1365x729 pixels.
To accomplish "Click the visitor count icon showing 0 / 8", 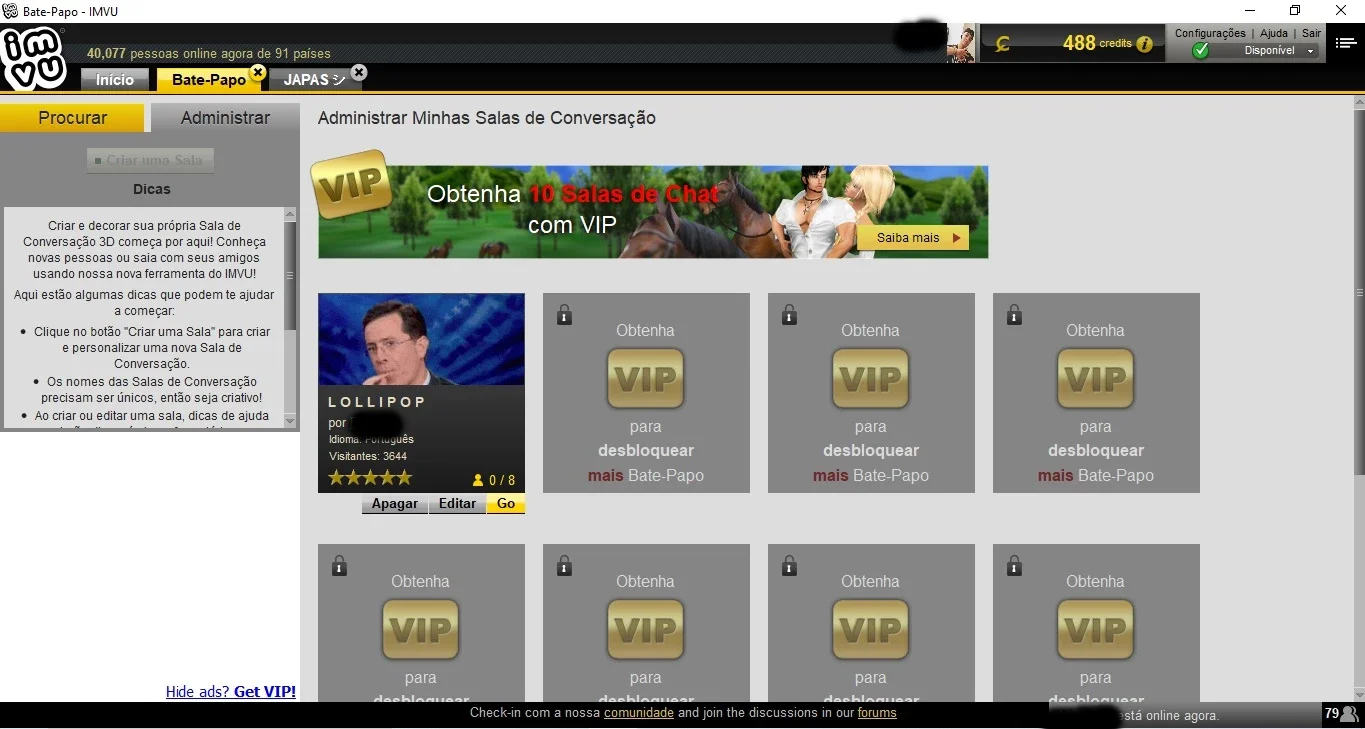I will (x=478, y=480).
